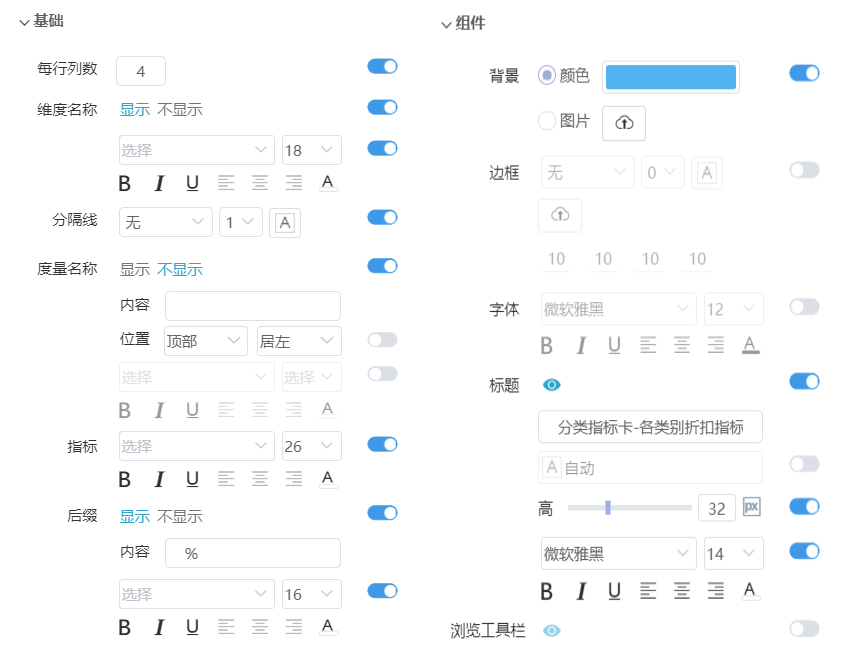Open position dropdown 顶部
This screenshot has width=844, height=656.
click(x=206, y=341)
